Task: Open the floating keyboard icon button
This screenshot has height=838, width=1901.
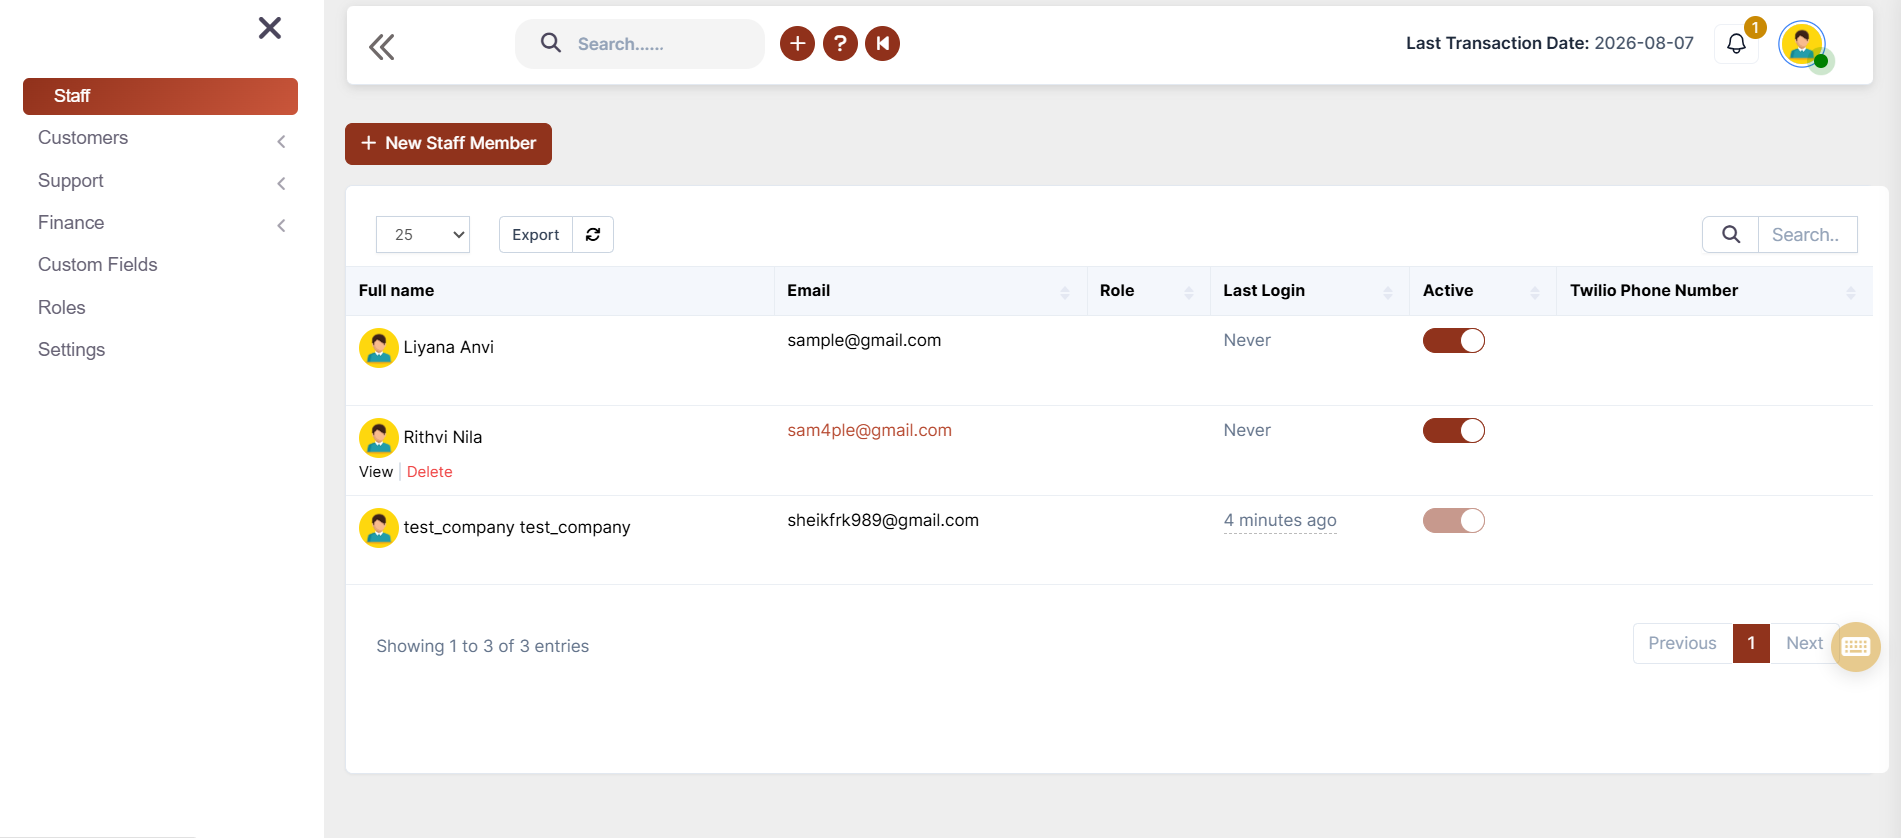Action: click(x=1856, y=647)
